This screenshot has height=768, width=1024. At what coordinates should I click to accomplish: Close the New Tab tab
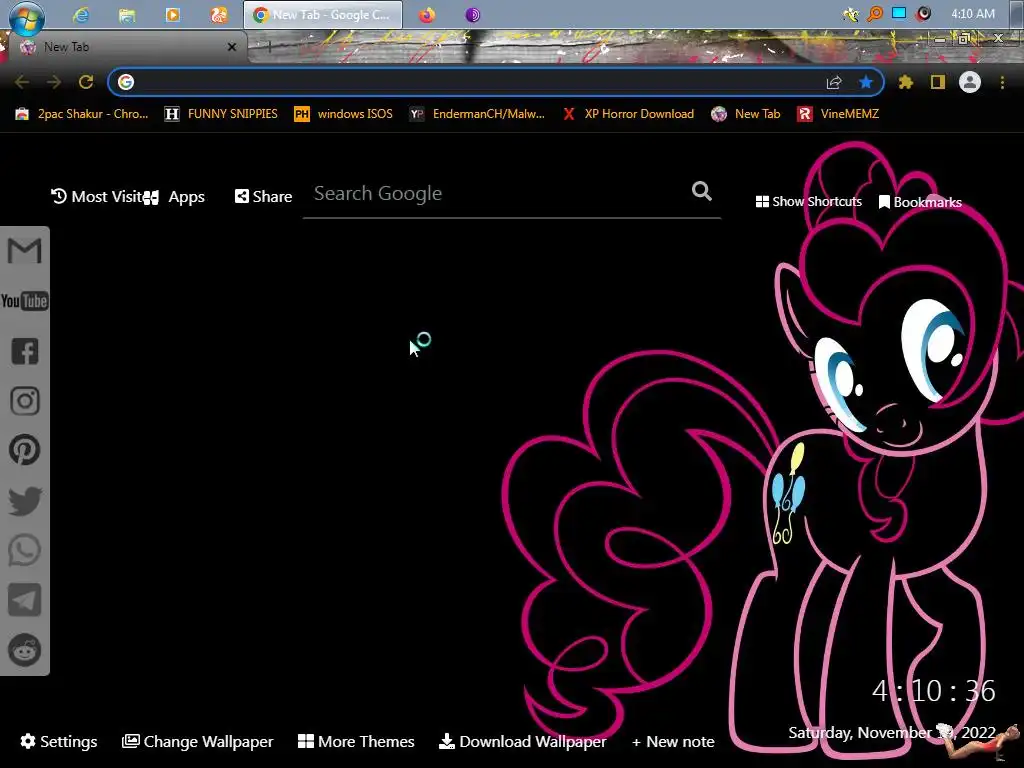pyautogui.click(x=232, y=47)
